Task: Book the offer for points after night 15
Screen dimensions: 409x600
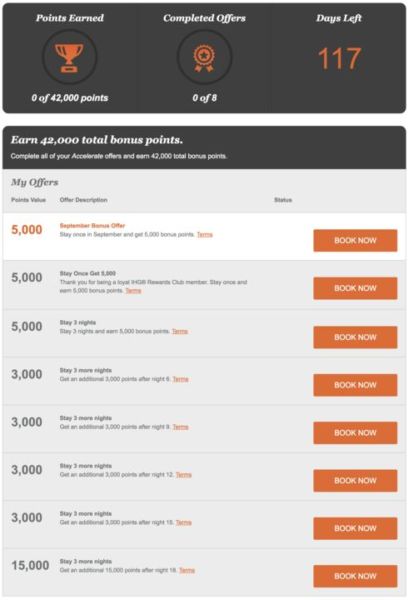Action: (x=355, y=528)
